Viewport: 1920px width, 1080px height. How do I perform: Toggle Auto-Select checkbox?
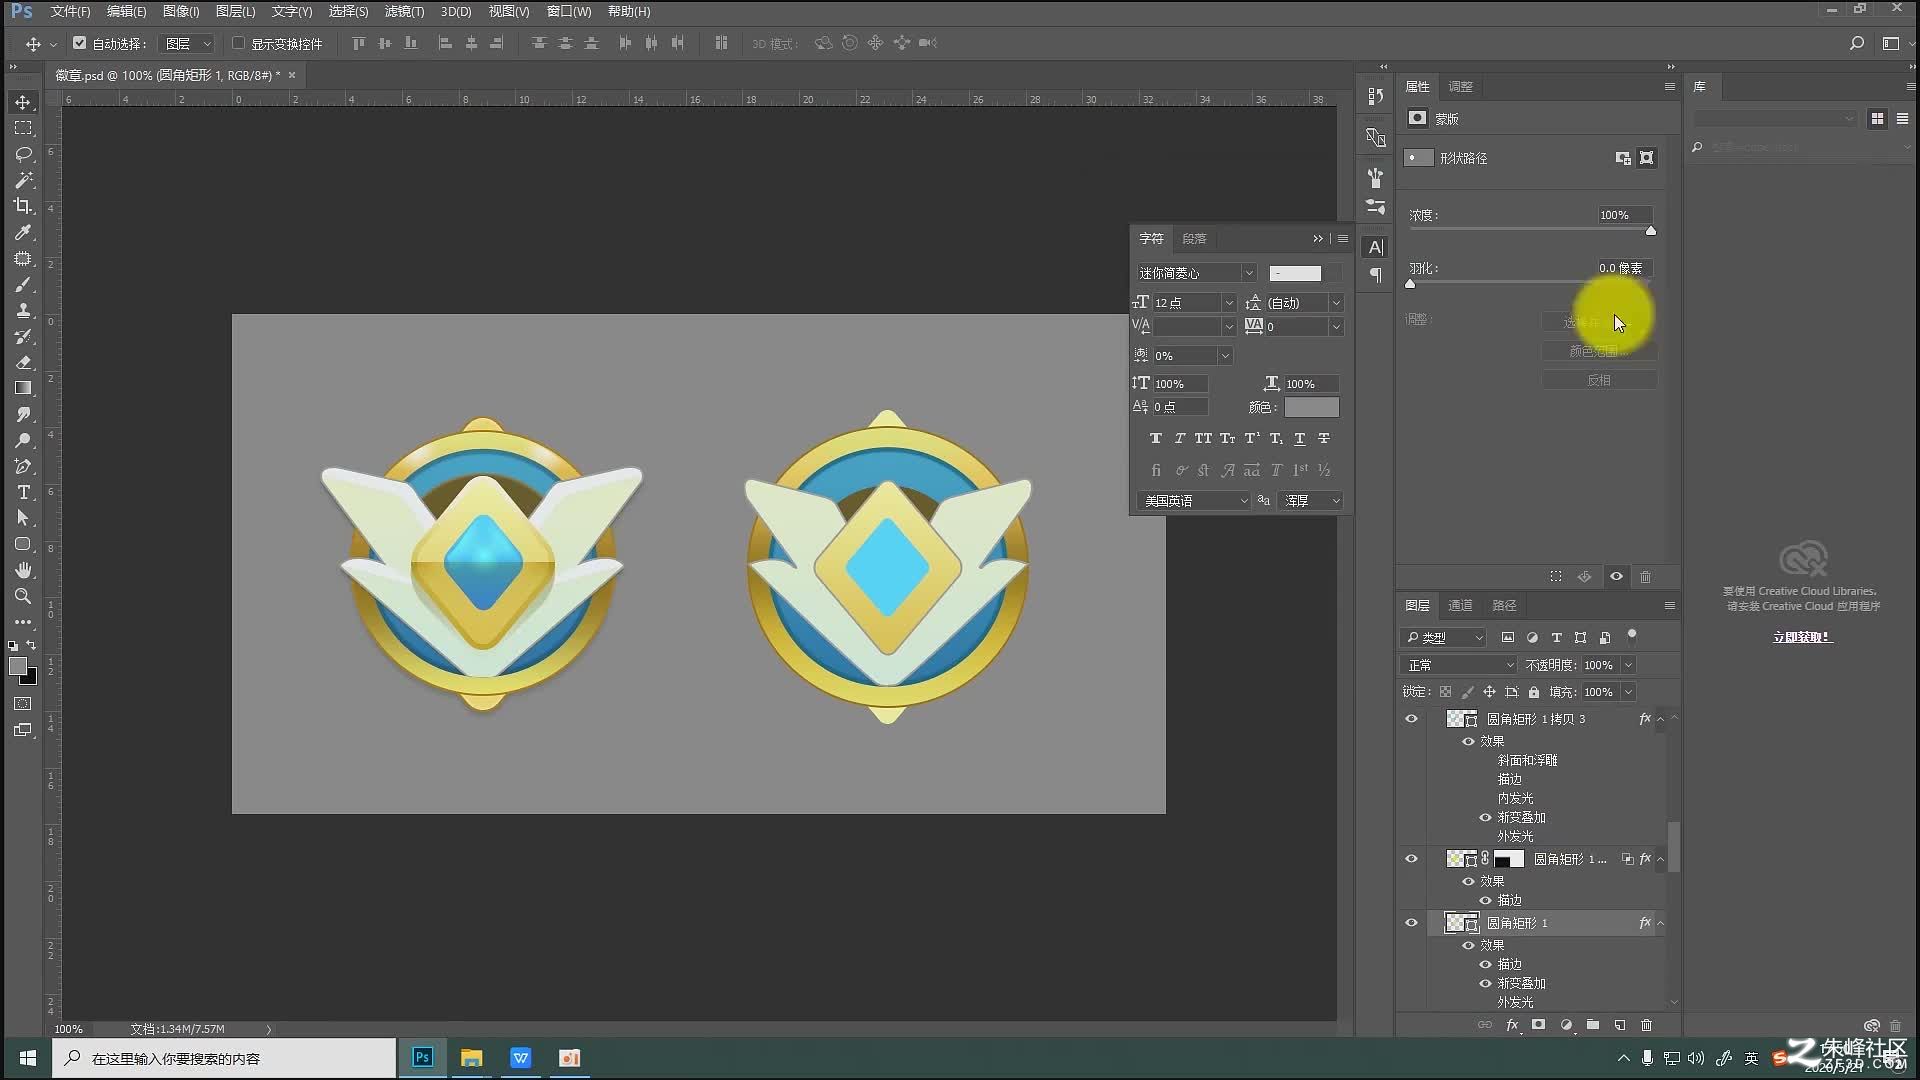[80, 43]
